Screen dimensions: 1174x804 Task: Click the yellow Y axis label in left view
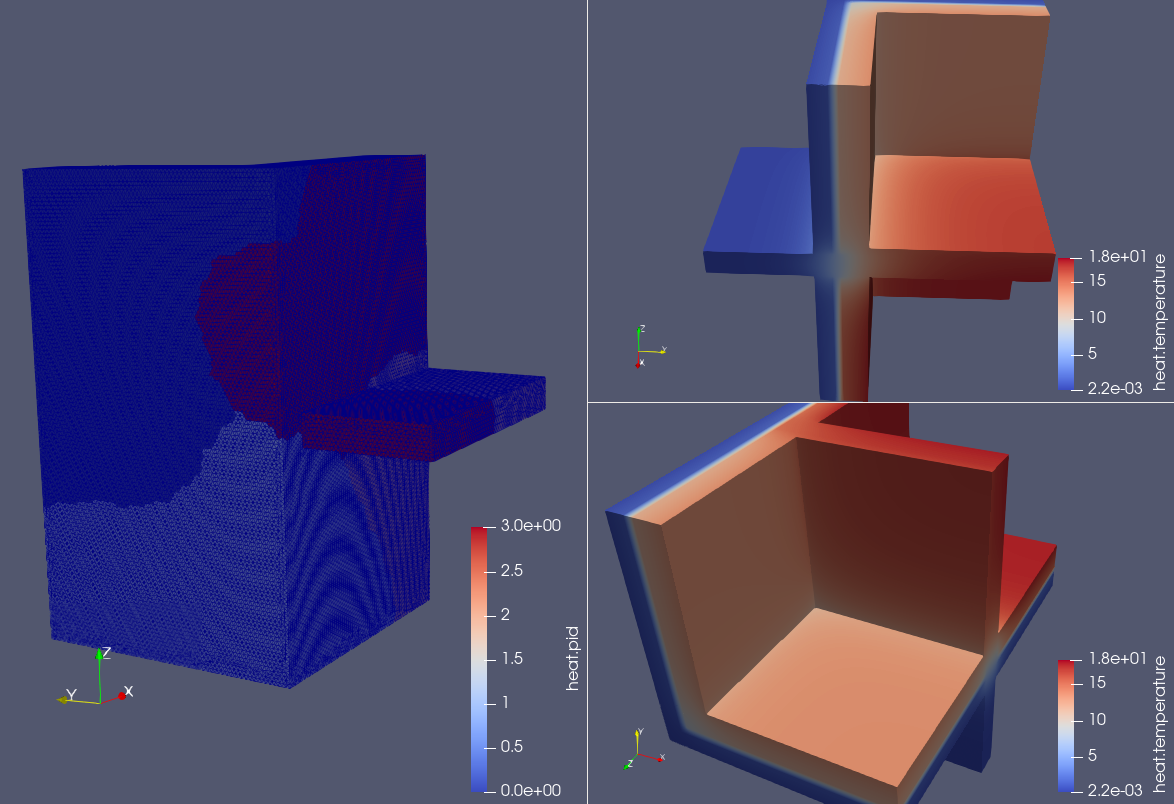[x=71, y=693]
